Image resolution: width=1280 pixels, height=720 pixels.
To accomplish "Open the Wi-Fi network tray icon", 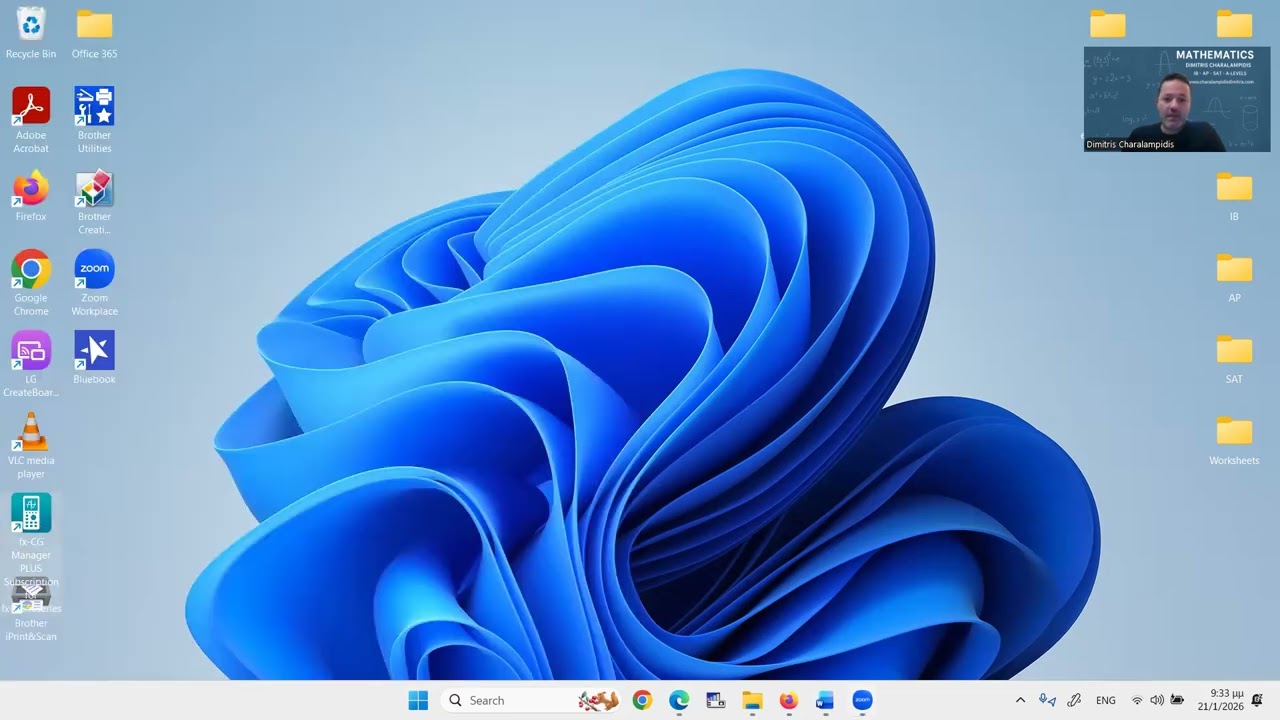I will (1137, 700).
